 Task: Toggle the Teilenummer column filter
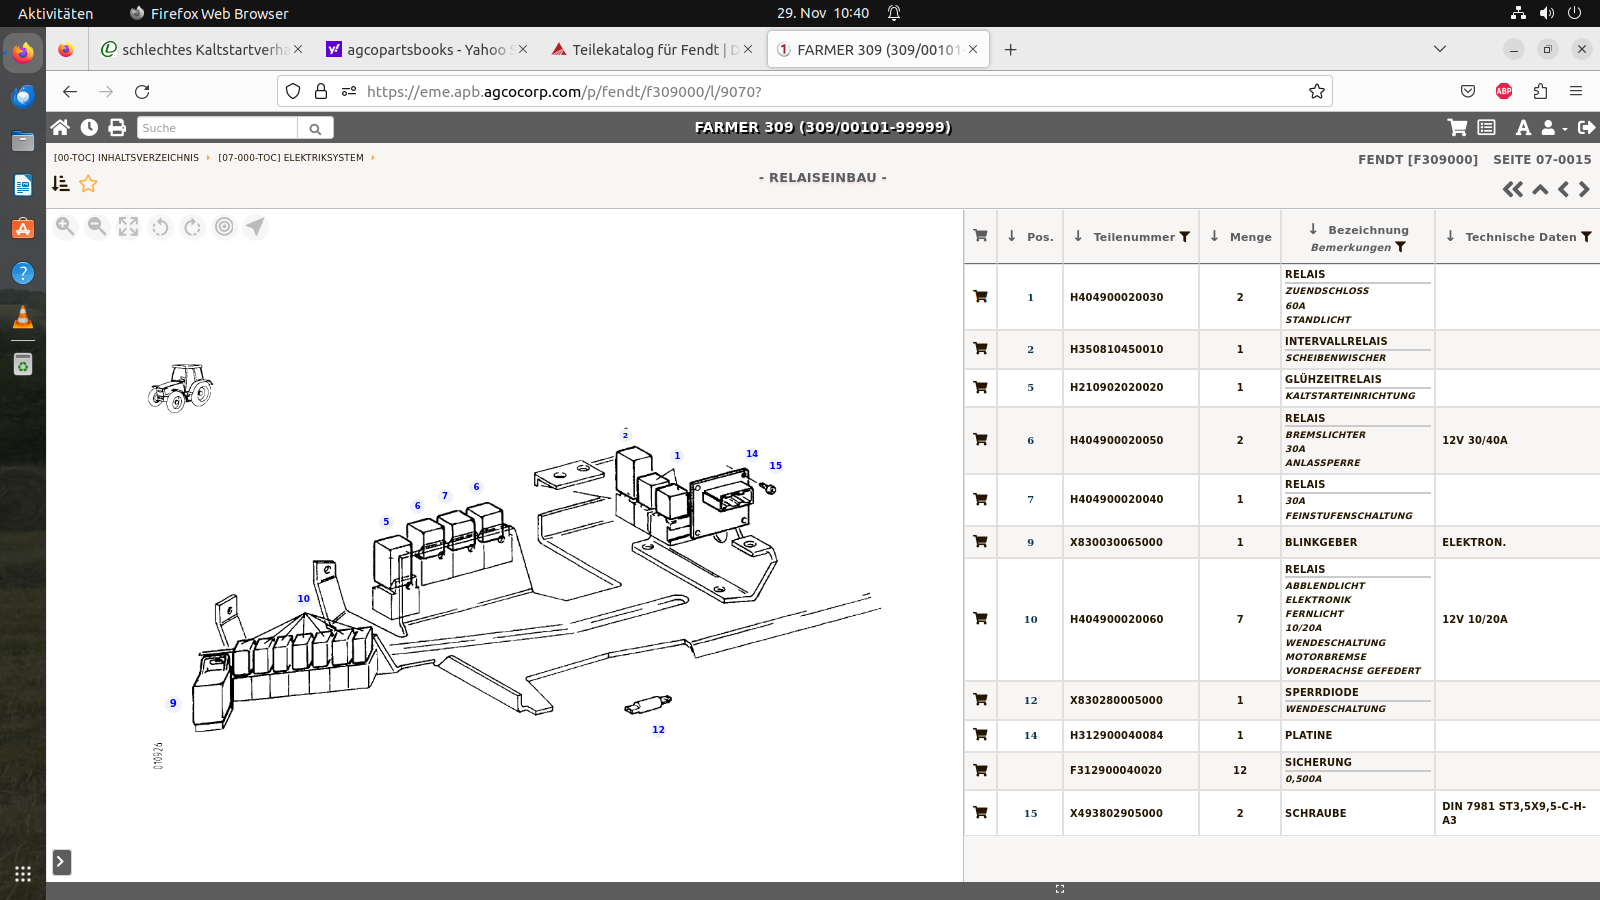point(1185,237)
